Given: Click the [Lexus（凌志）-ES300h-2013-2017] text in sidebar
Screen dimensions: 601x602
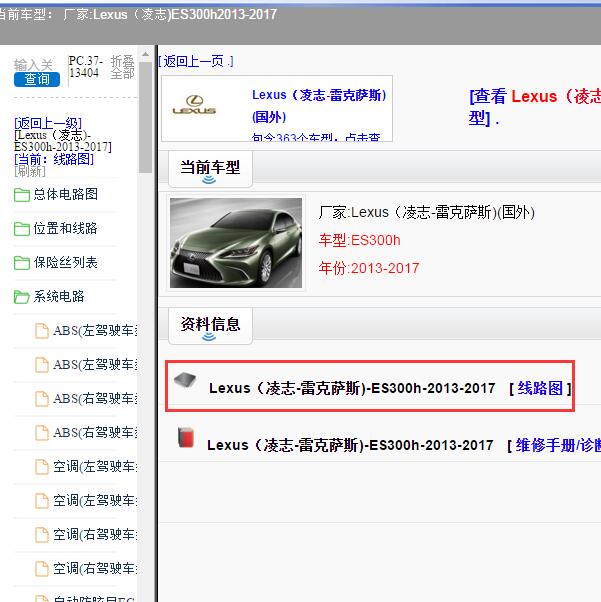Looking at the screenshot, I should tap(63, 141).
